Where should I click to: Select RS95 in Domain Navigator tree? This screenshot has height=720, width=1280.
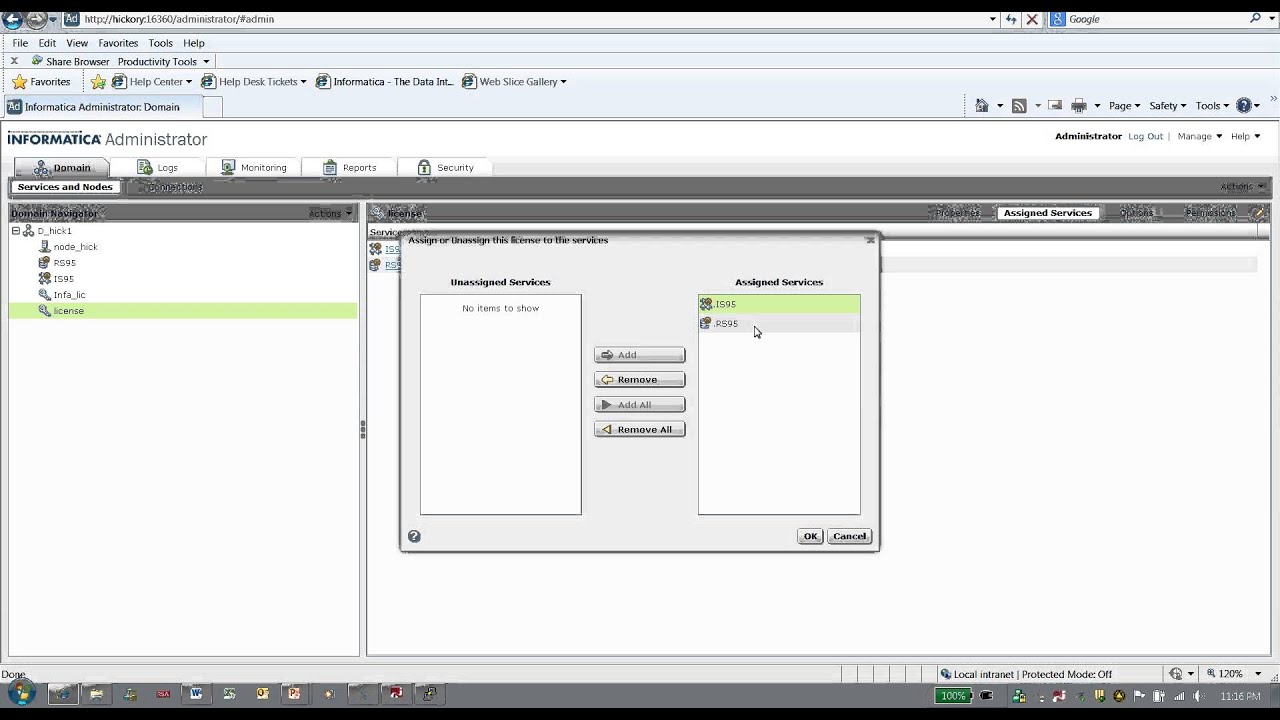(x=64, y=263)
